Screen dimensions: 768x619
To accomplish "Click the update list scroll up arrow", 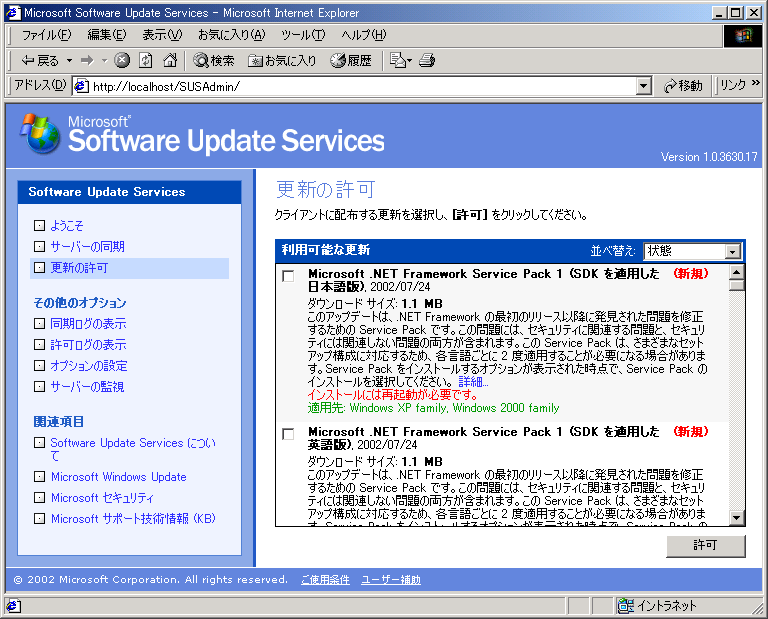I will point(737,272).
